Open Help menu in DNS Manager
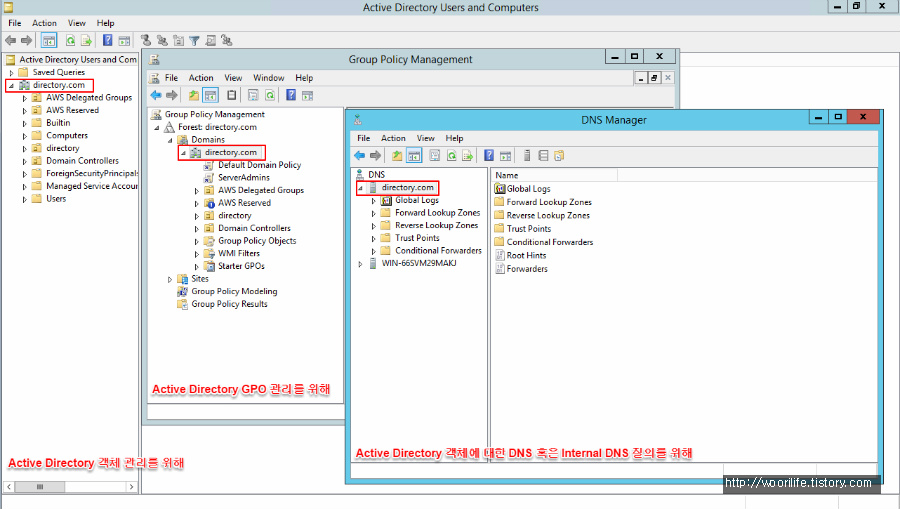This screenshot has width=900, height=509. (454, 138)
